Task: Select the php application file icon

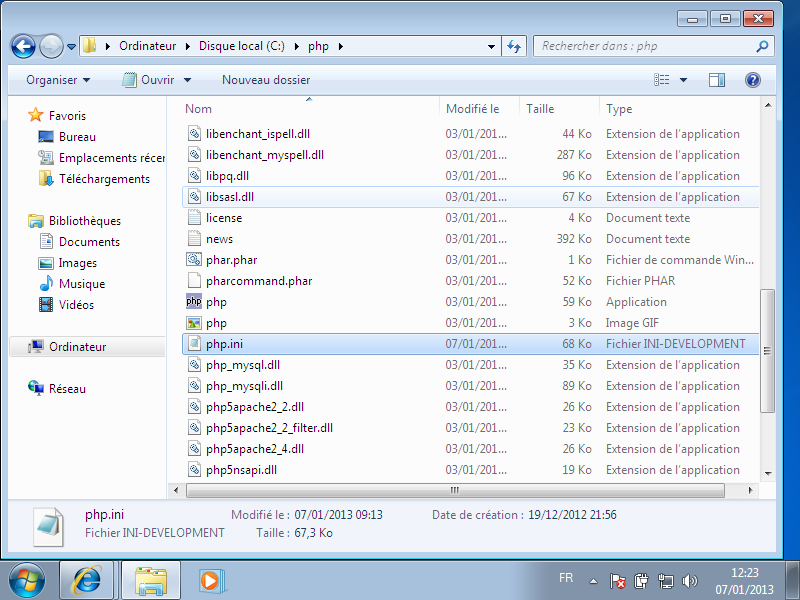Action: click(x=194, y=302)
